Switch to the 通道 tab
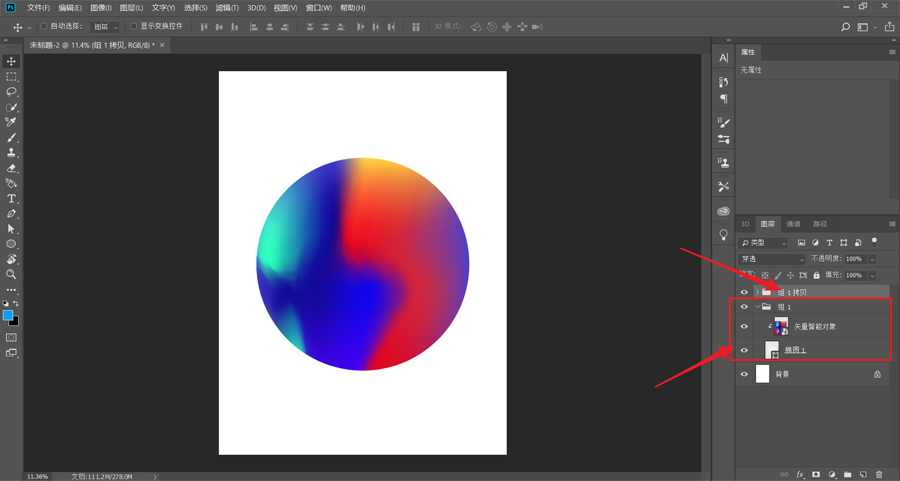Screen dimensions: 900x481 (793, 224)
